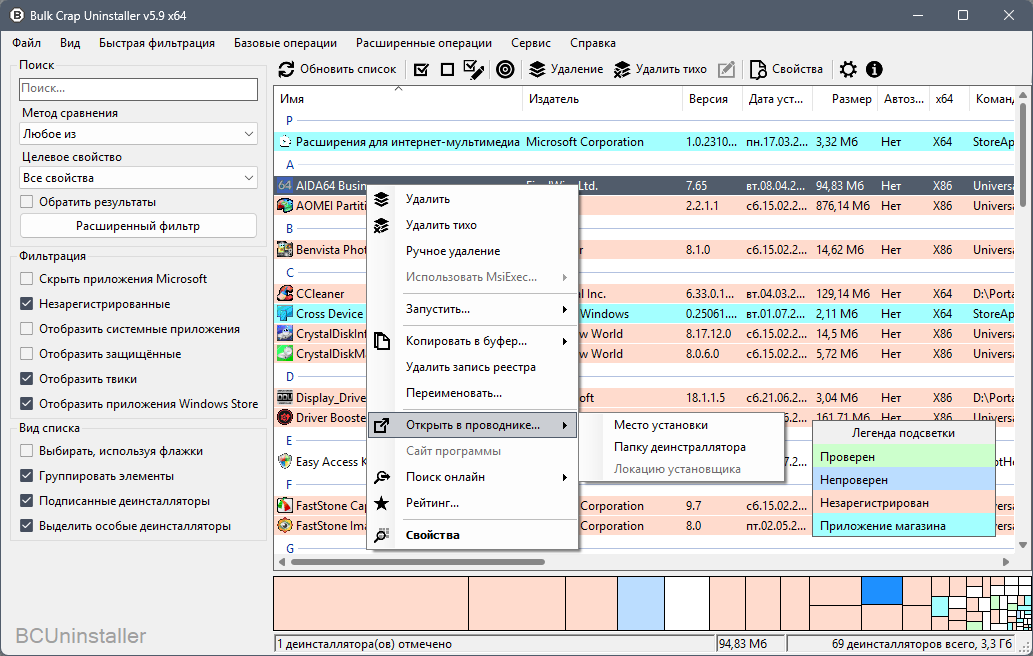Screen dimensions: 1033x656
Task: Click the Удалить тихо stacked-layers toolbar icon
Action: [x=622, y=69]
